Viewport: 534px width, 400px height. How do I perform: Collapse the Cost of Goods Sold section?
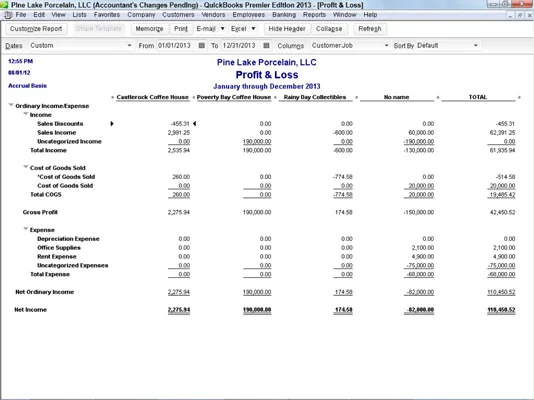(26, 167)
